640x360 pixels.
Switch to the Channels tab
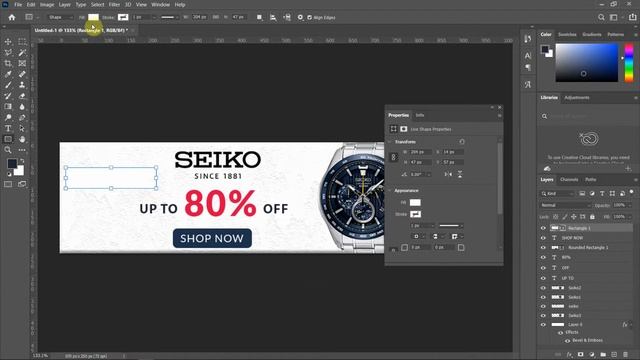point(569,180)
